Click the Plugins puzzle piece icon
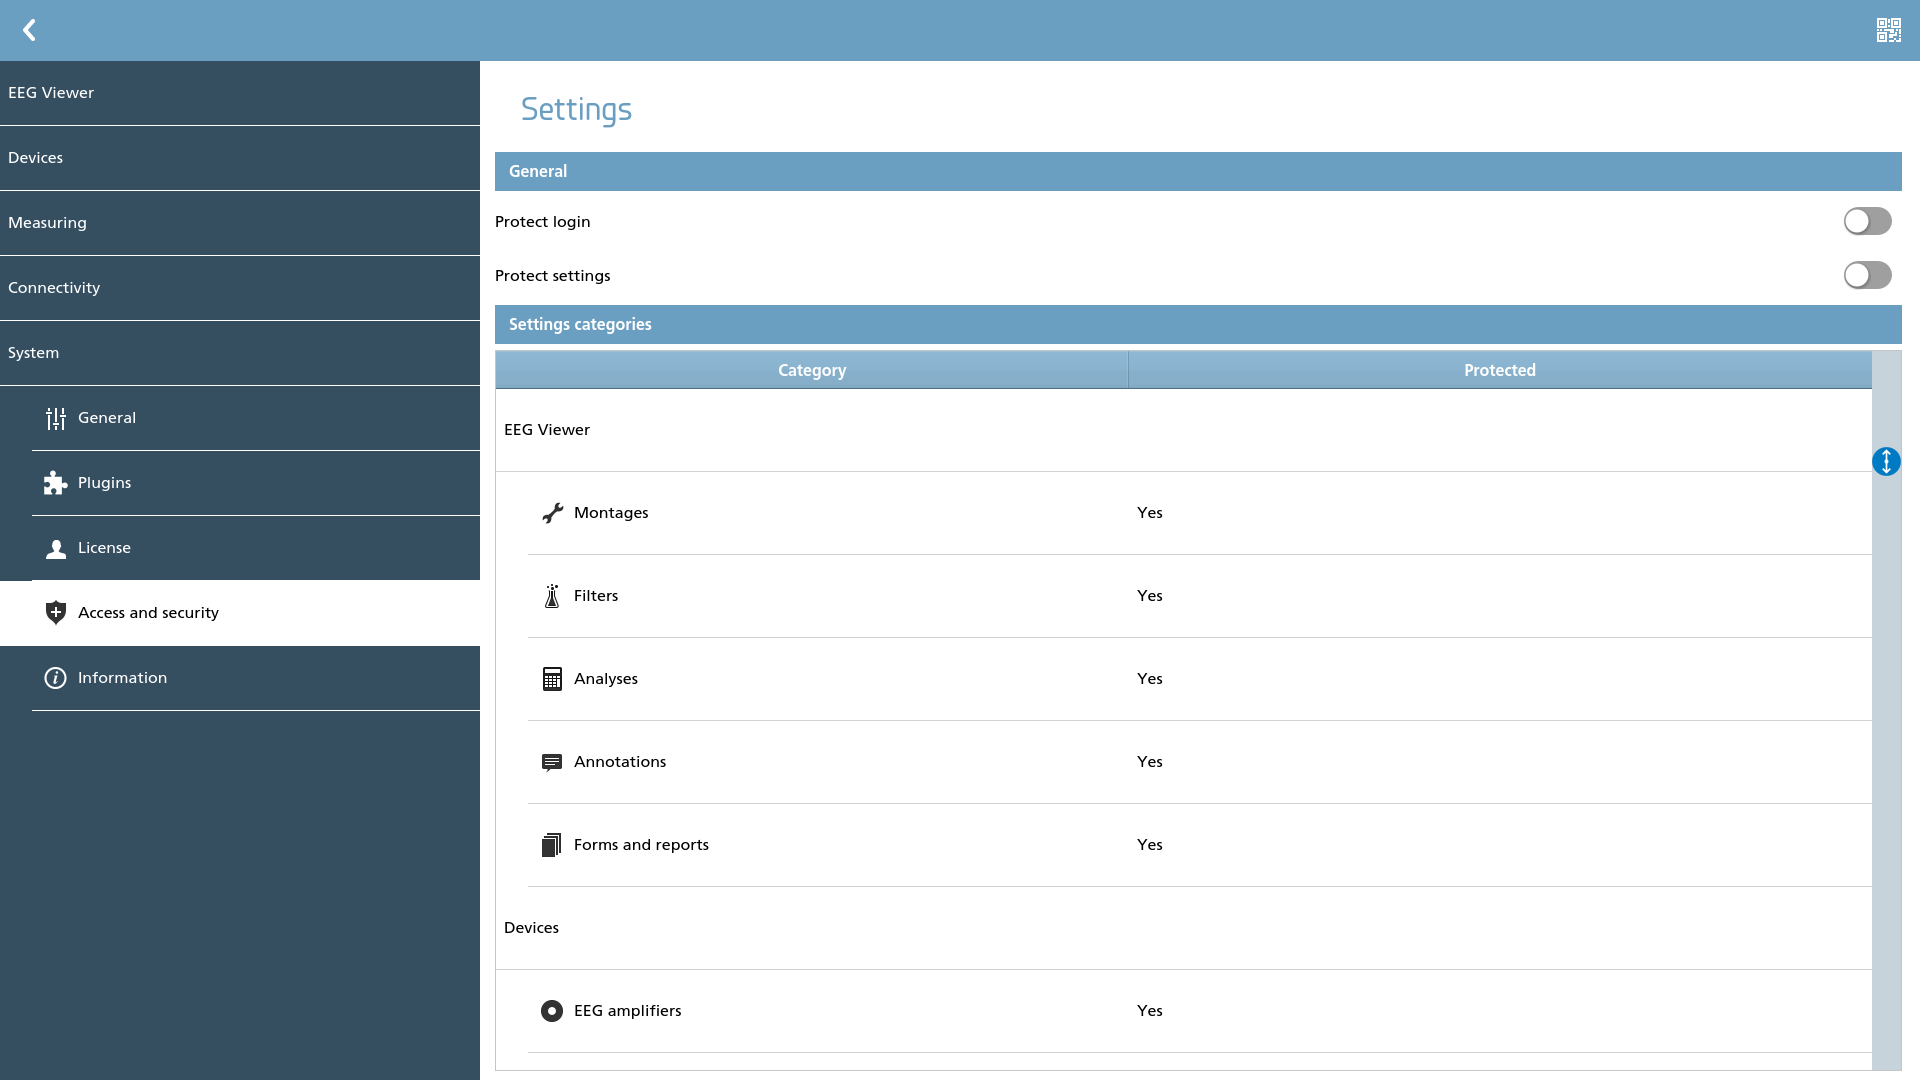This screenshot has width=1920, height=1080. [x=56, y=483]
